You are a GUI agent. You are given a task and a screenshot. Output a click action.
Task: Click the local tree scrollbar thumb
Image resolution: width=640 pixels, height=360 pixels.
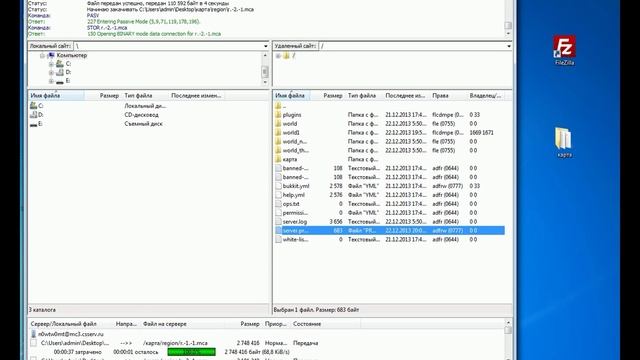(265, 72)
